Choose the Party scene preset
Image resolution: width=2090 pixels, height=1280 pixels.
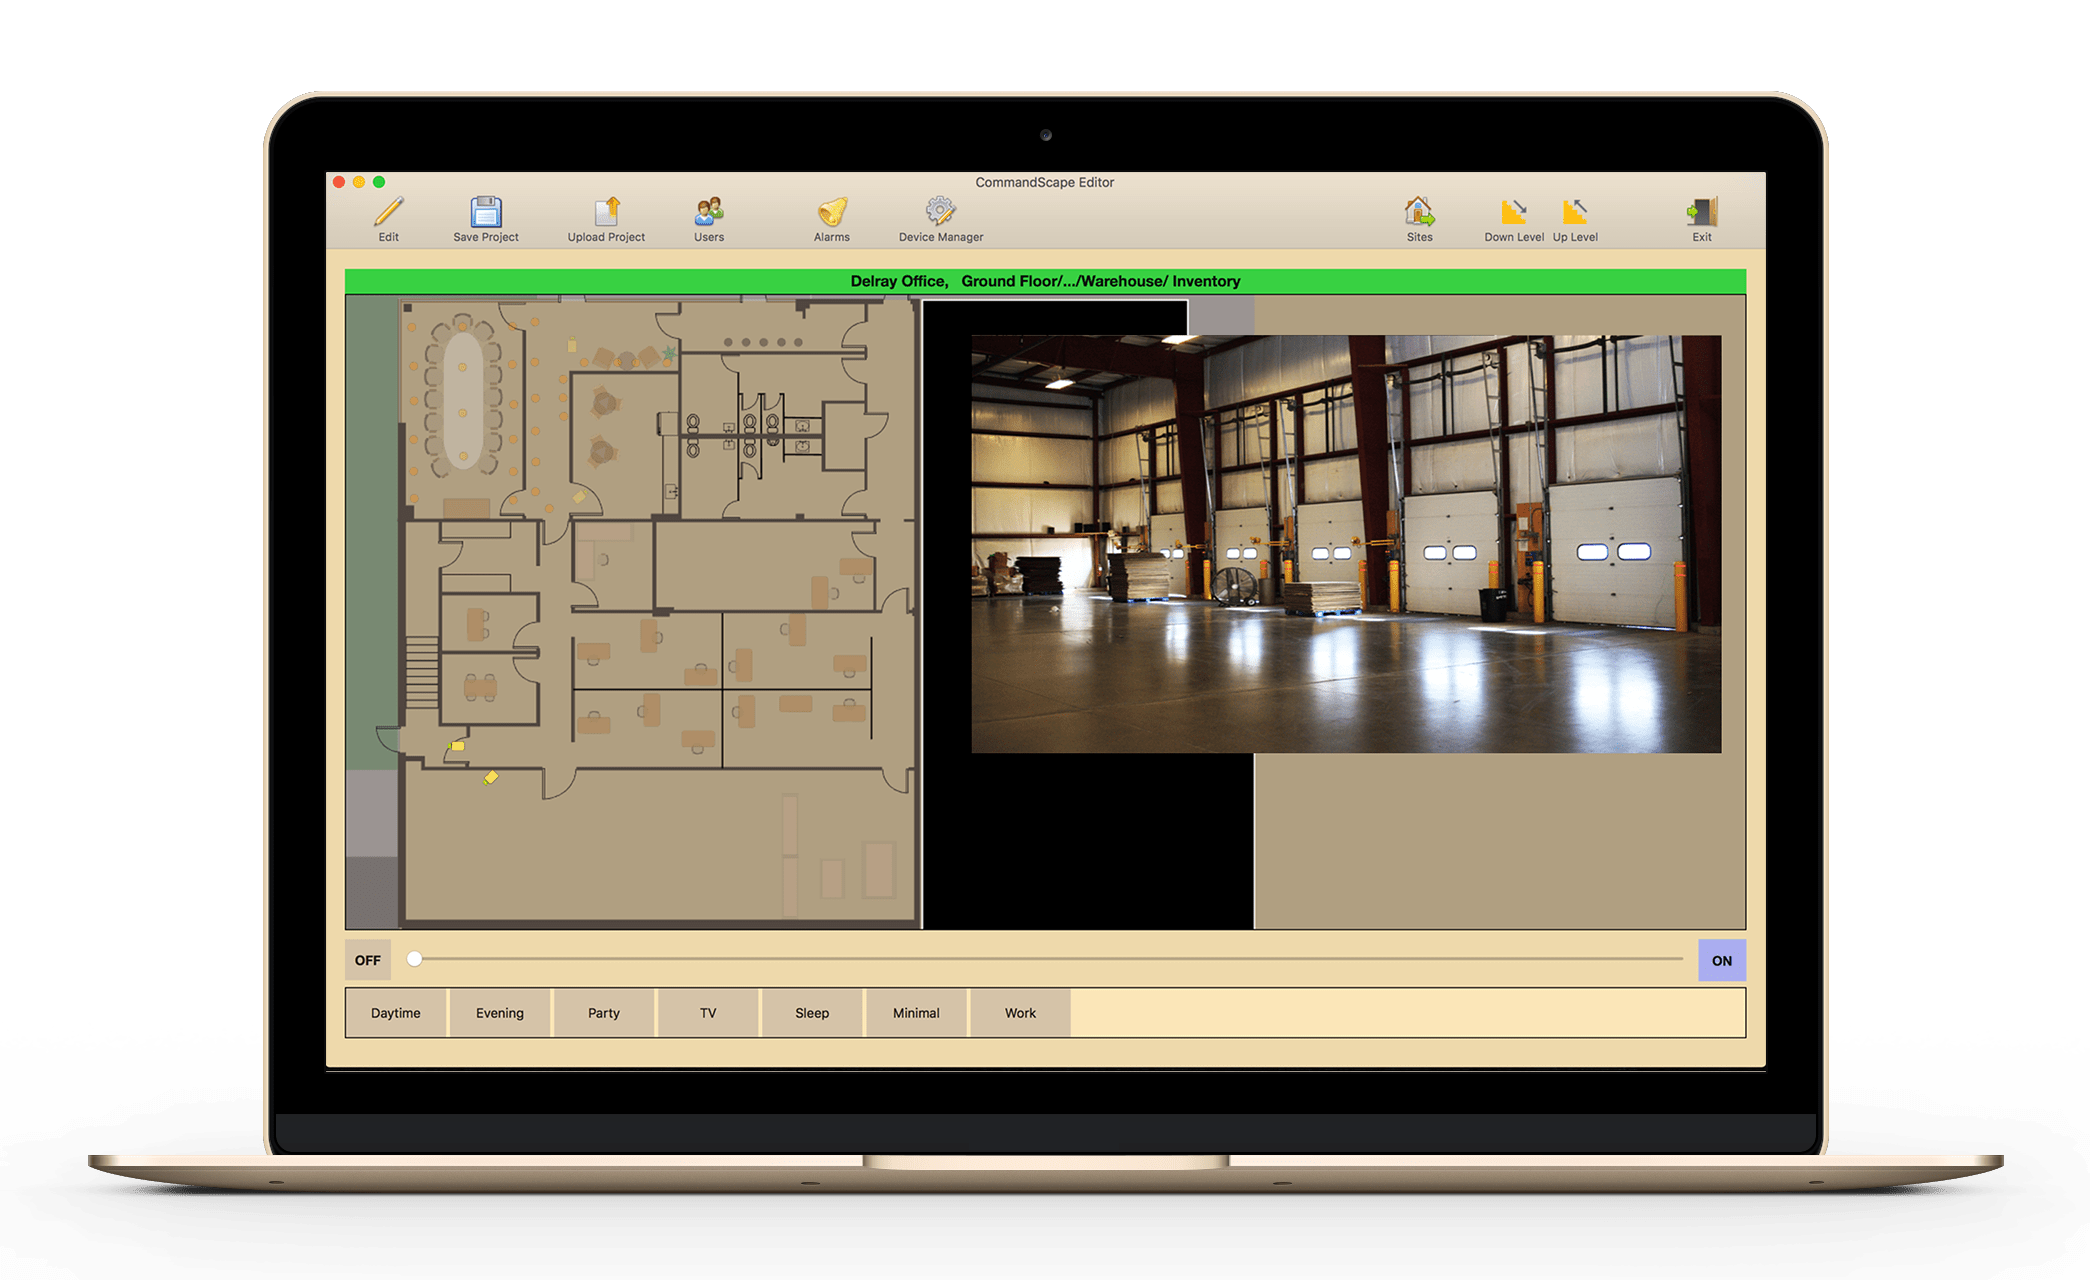[604, 1013]
